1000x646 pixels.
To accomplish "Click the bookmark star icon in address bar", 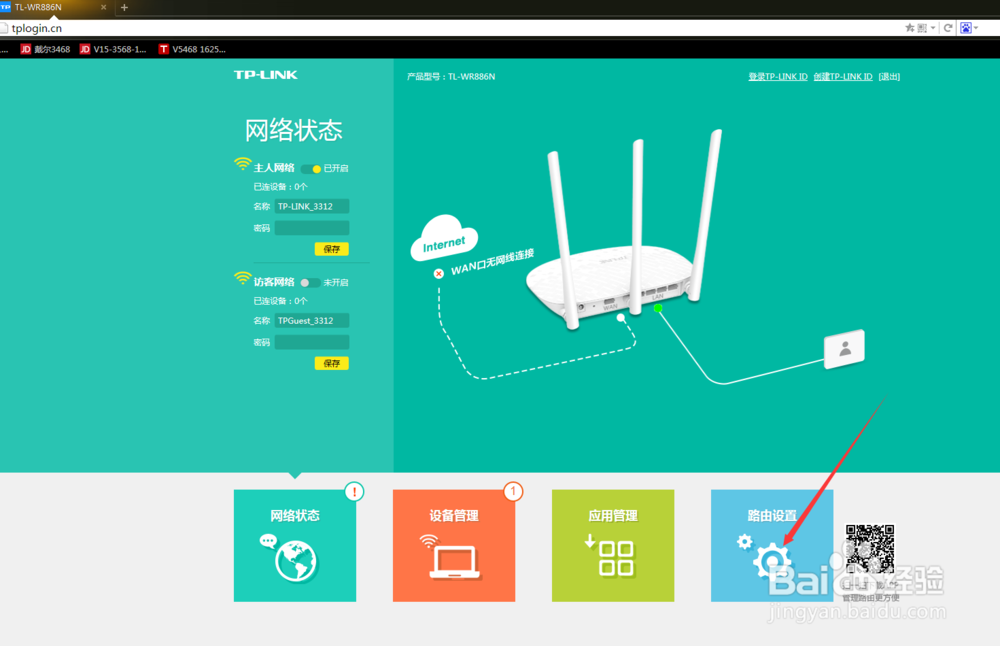I will (909, 27).
